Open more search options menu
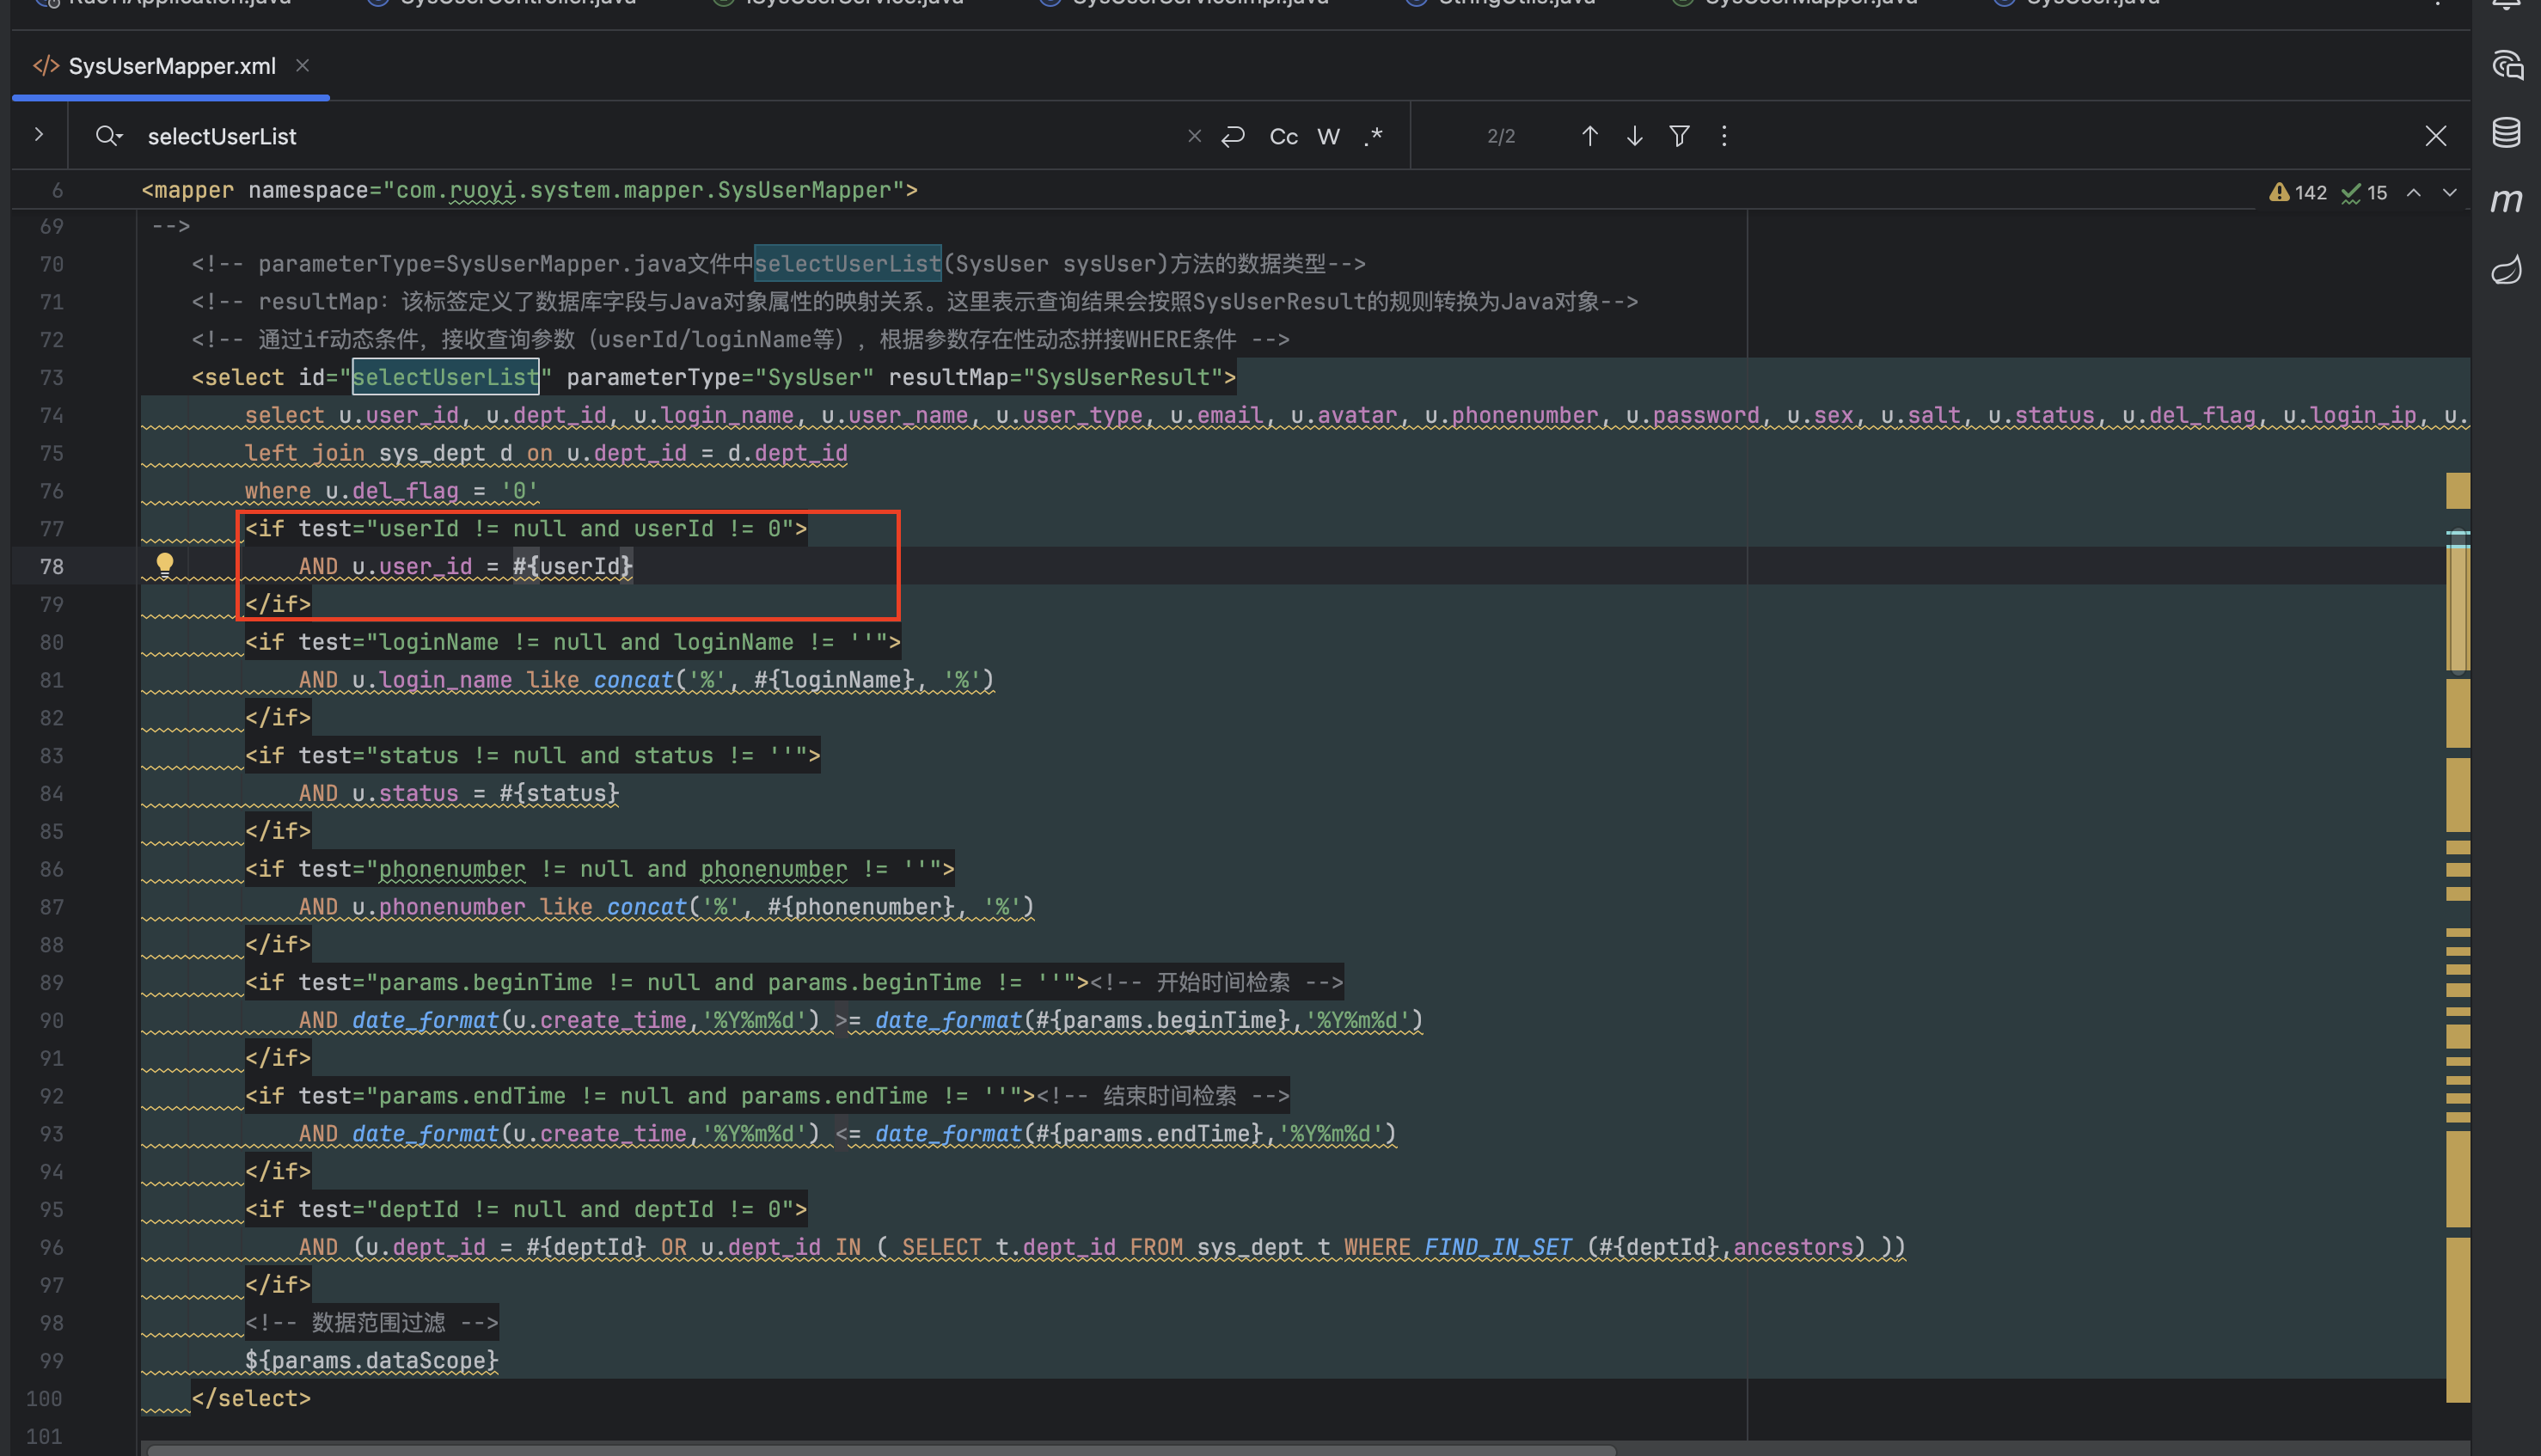Viewport: 2541px width, 1456px height. coord(1724,136)
